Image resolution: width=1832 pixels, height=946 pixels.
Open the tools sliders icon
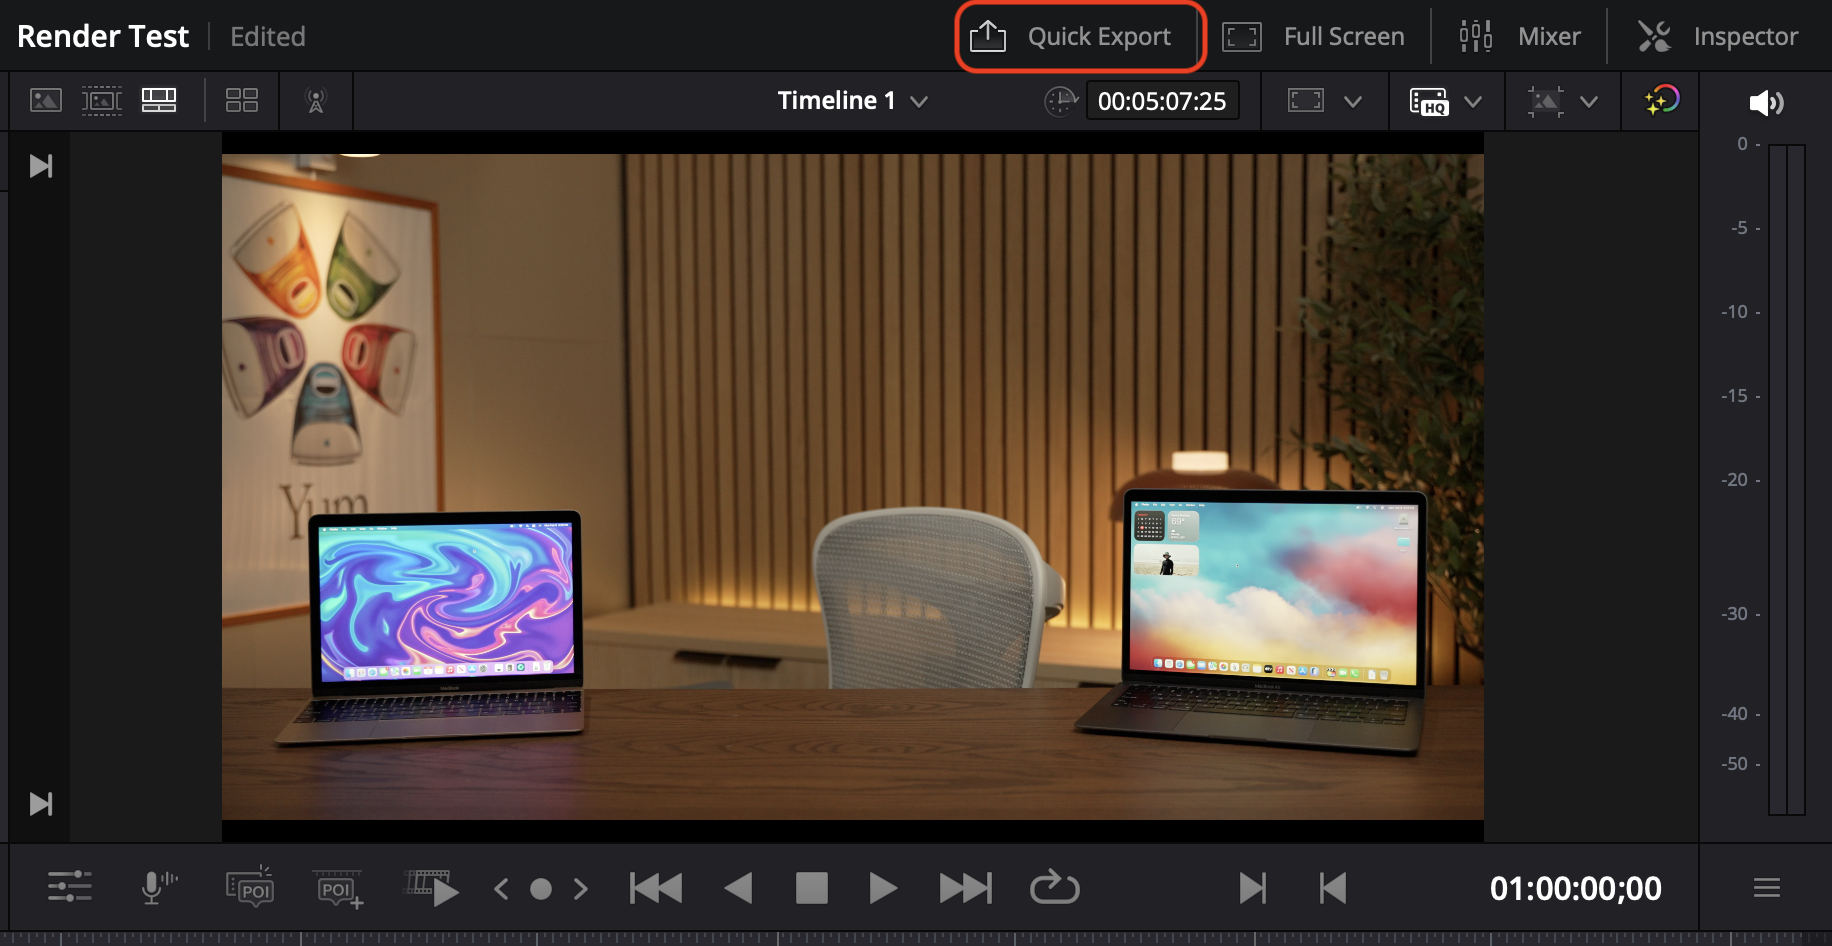[x=70, y=887]
